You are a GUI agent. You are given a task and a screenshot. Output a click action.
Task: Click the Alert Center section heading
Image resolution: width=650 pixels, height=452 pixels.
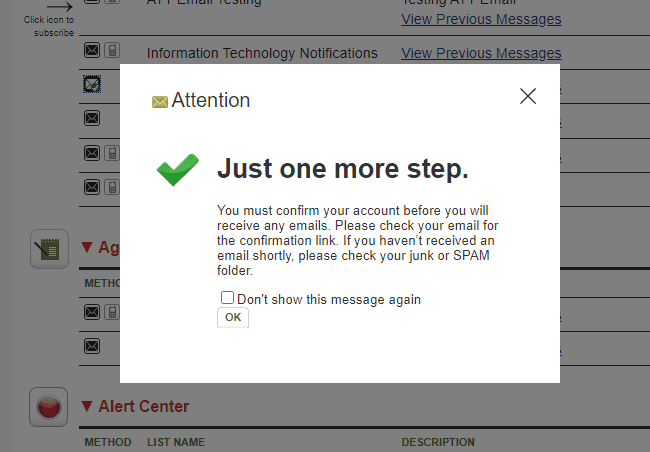144,406
